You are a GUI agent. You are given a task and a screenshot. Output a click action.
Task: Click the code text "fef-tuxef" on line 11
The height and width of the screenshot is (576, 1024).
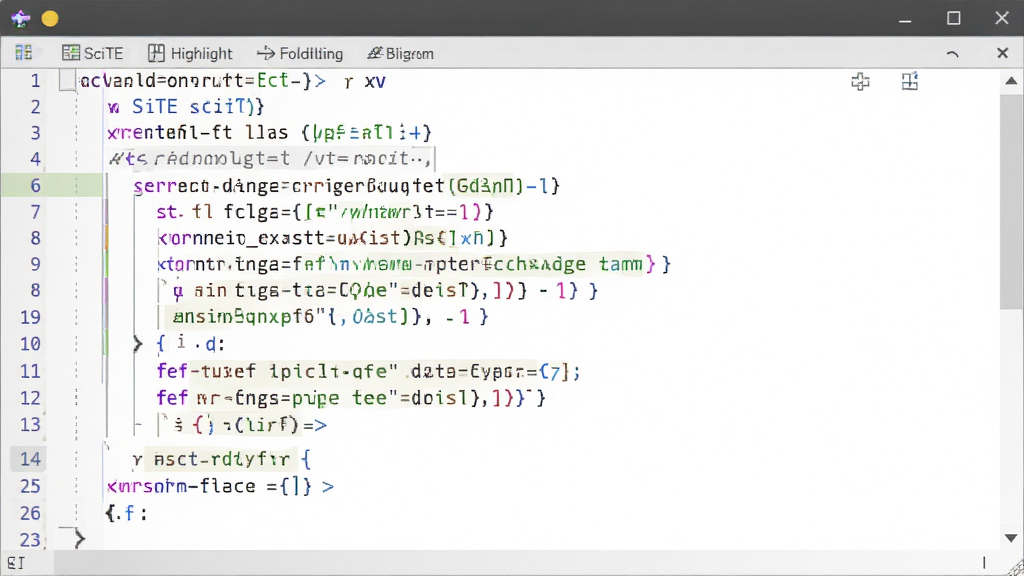coord(206,371)
